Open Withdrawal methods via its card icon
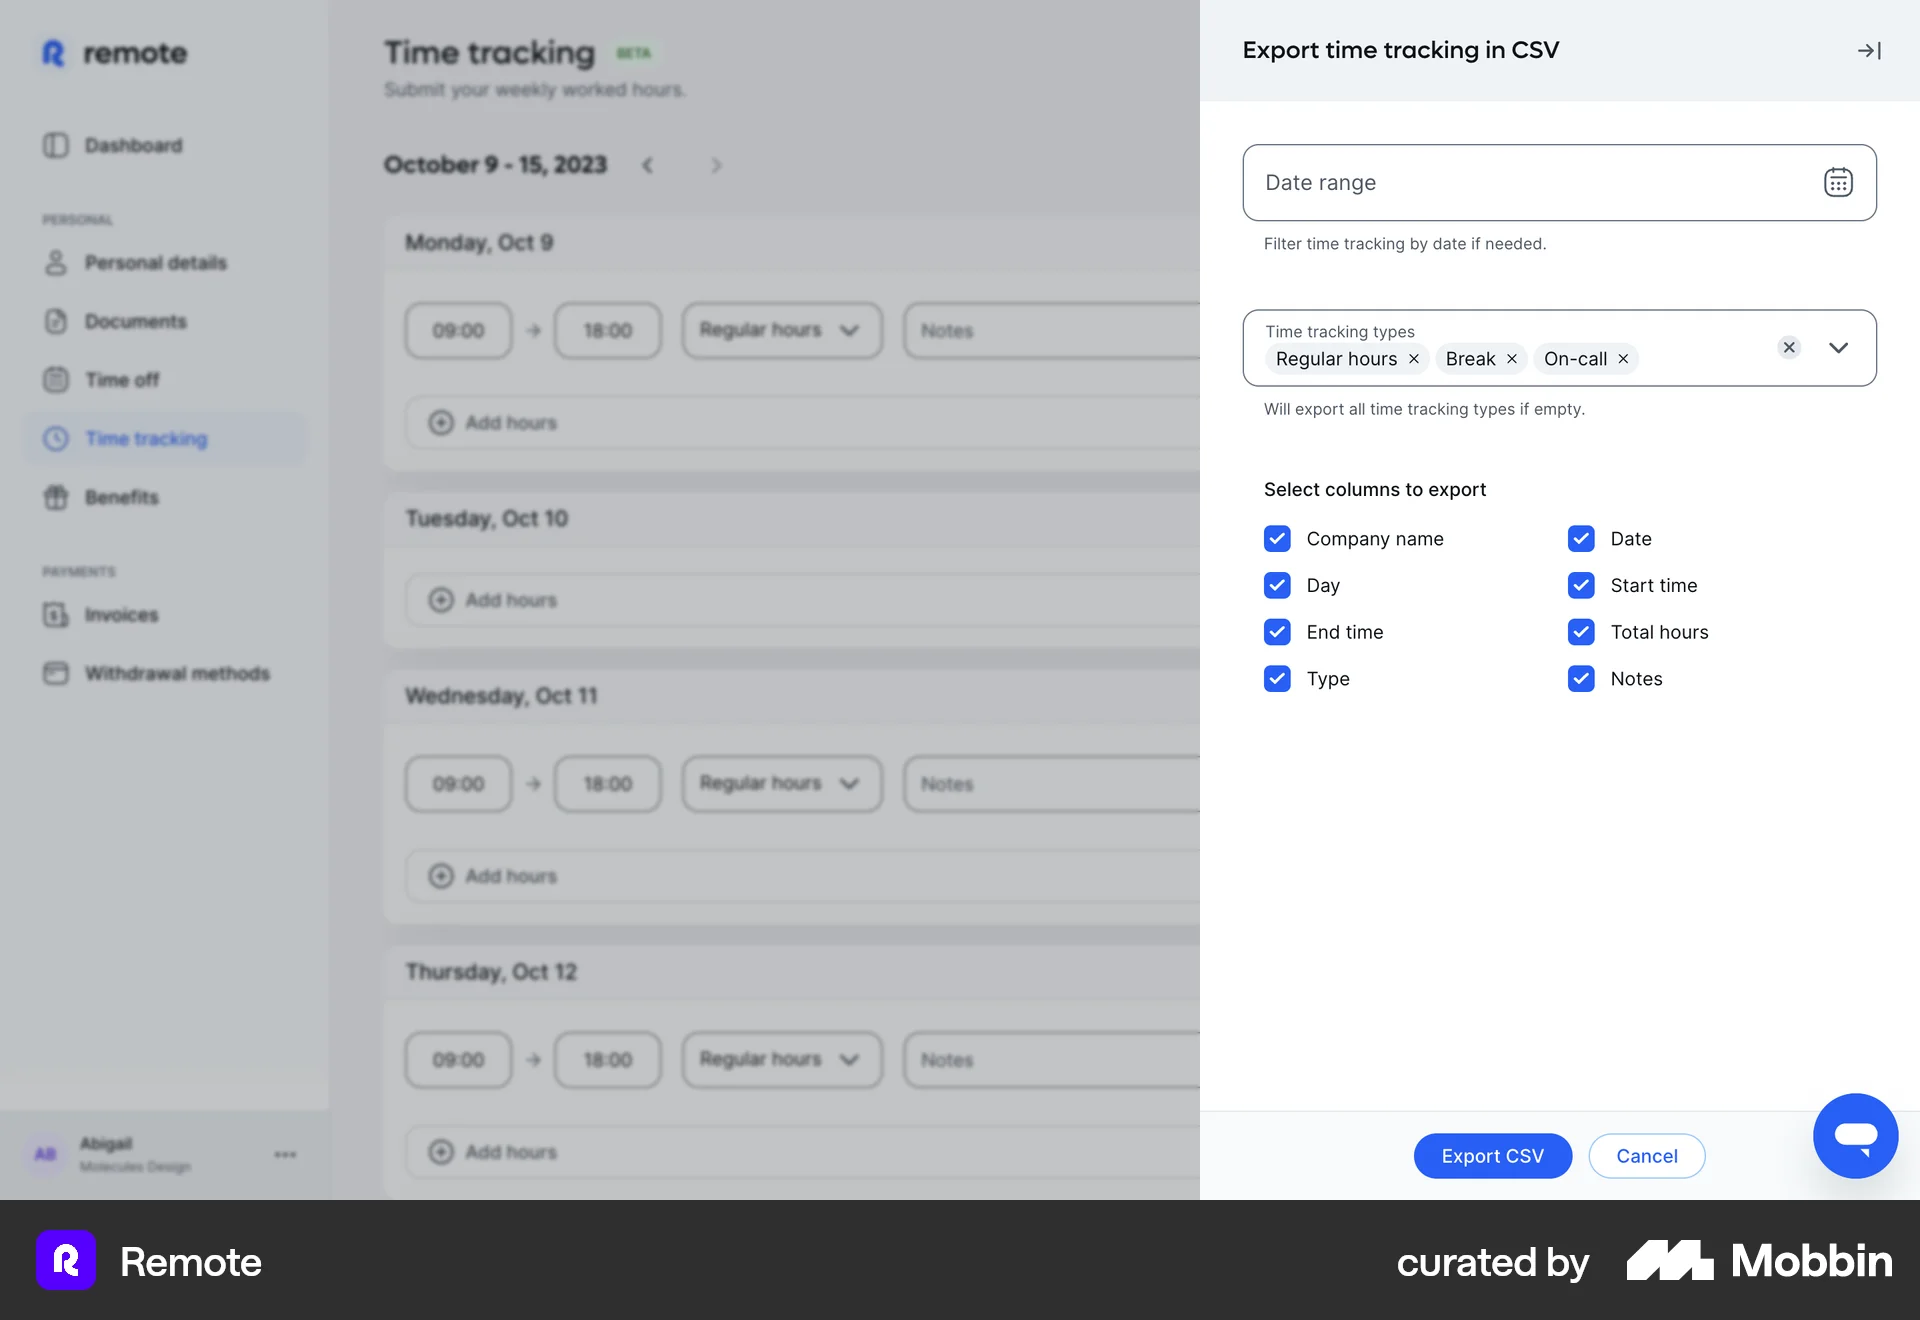This screenshot has width=1920, height=1320. tap(56, 673)
